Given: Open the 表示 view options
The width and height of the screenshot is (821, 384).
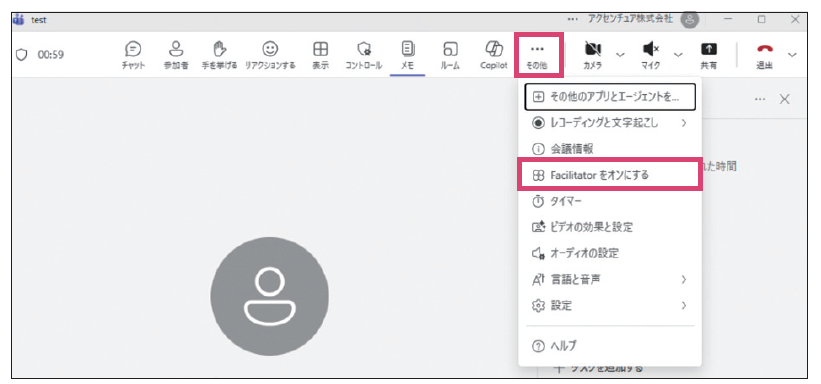Looking at the screenshot, I should 320,55.
